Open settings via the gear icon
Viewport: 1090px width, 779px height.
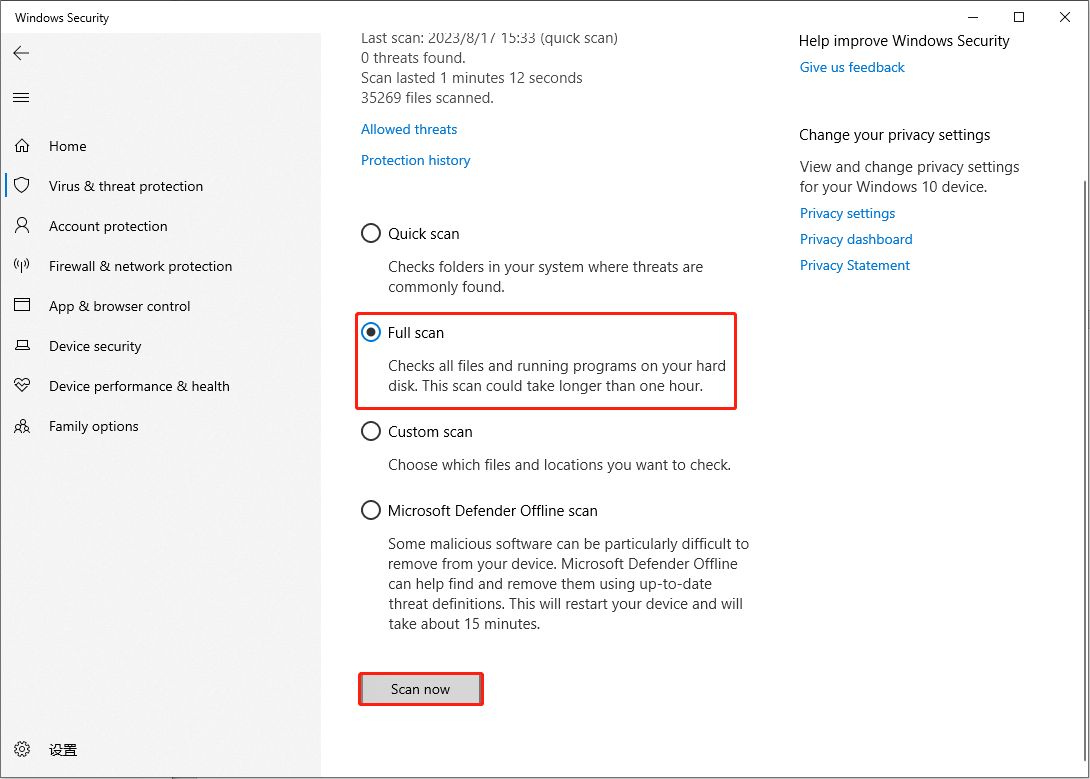click(22, 749)
